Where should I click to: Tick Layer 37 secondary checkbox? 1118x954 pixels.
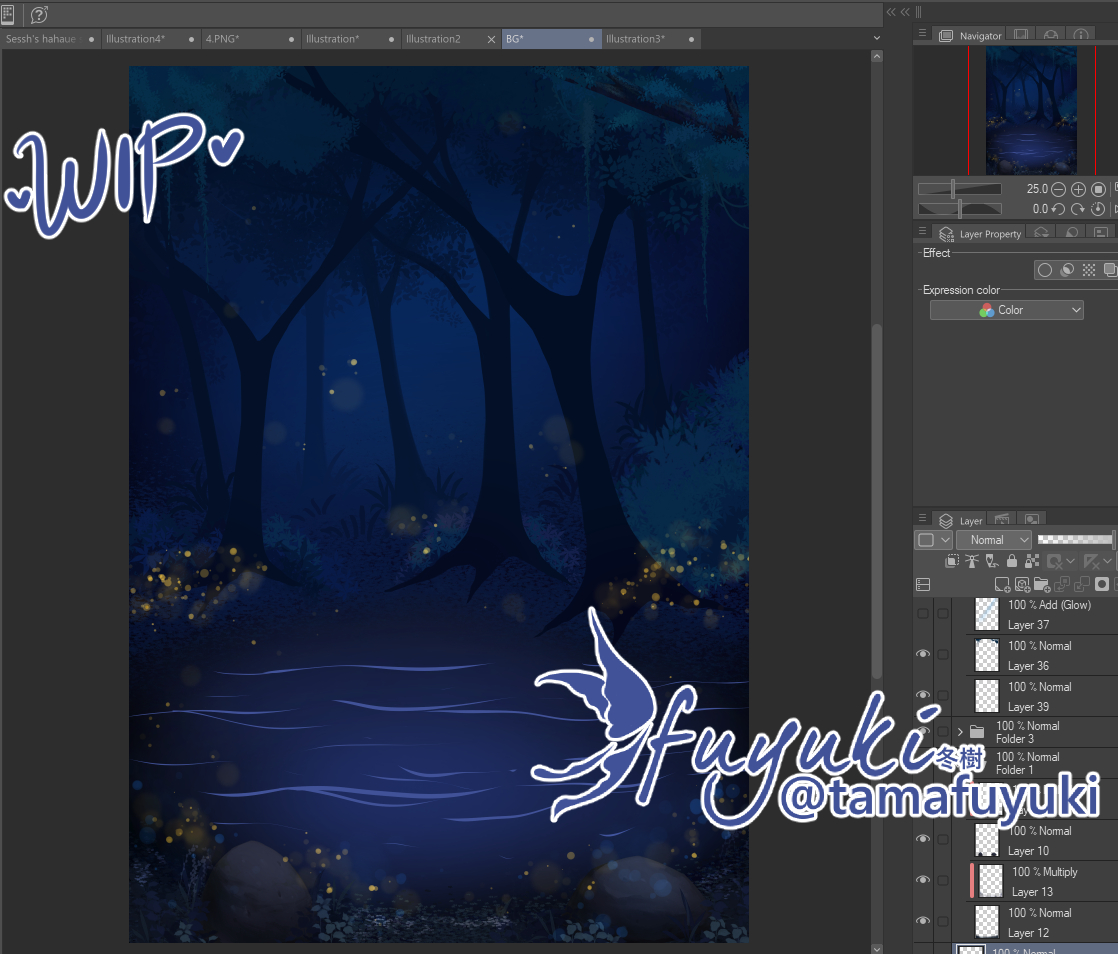[x=943, y=614]
